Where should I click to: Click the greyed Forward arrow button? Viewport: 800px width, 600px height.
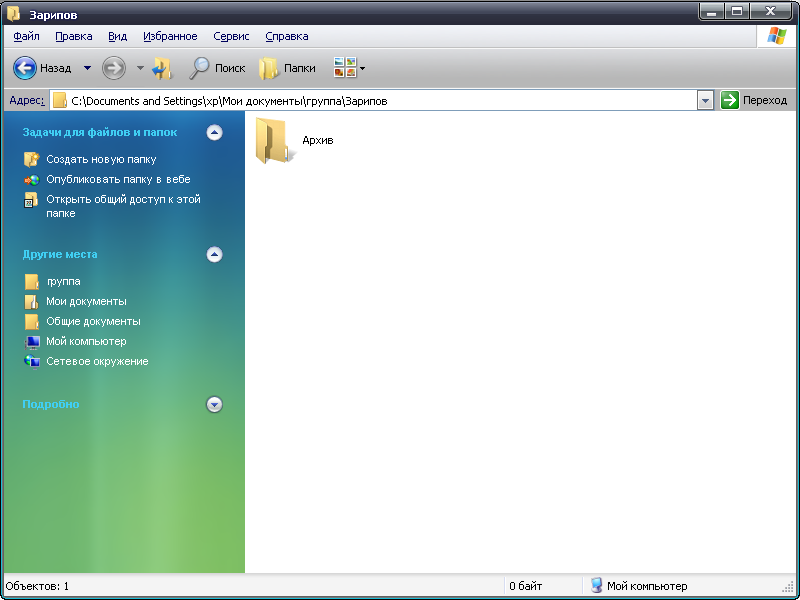tap(113, 68)
